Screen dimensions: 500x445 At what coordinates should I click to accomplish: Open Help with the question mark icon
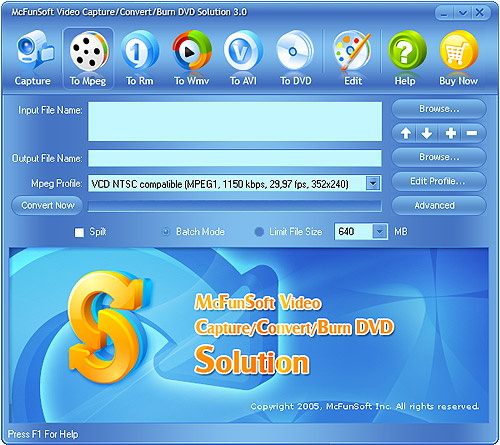(x=406, y=58)
